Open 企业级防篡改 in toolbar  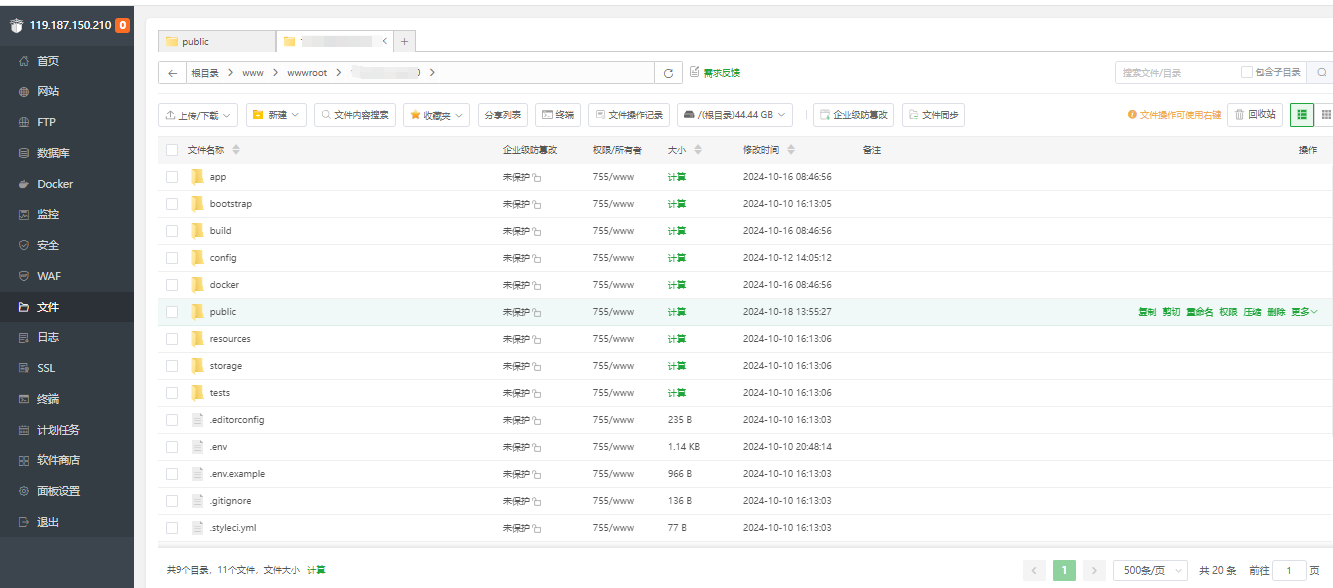854,115
